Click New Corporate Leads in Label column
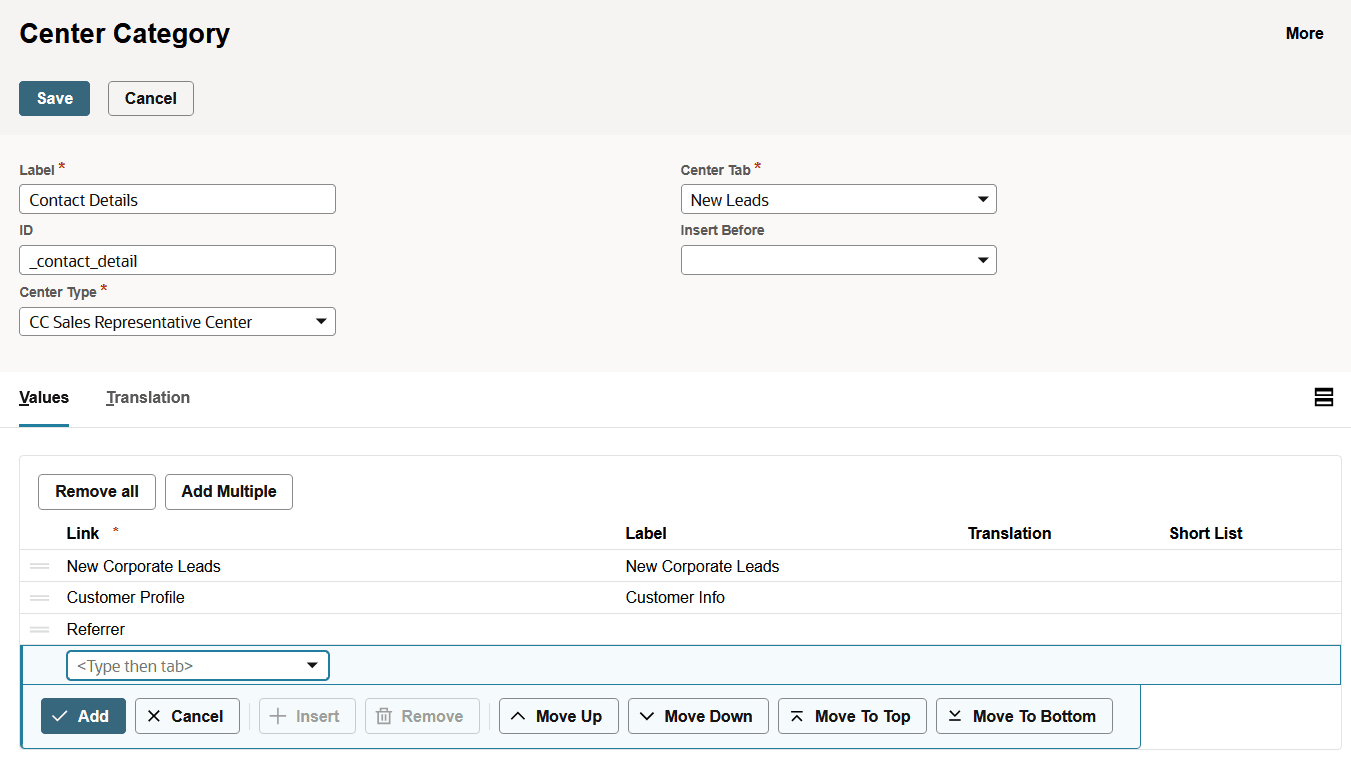Screen dimensions: 1351x760 pos(702,566)
